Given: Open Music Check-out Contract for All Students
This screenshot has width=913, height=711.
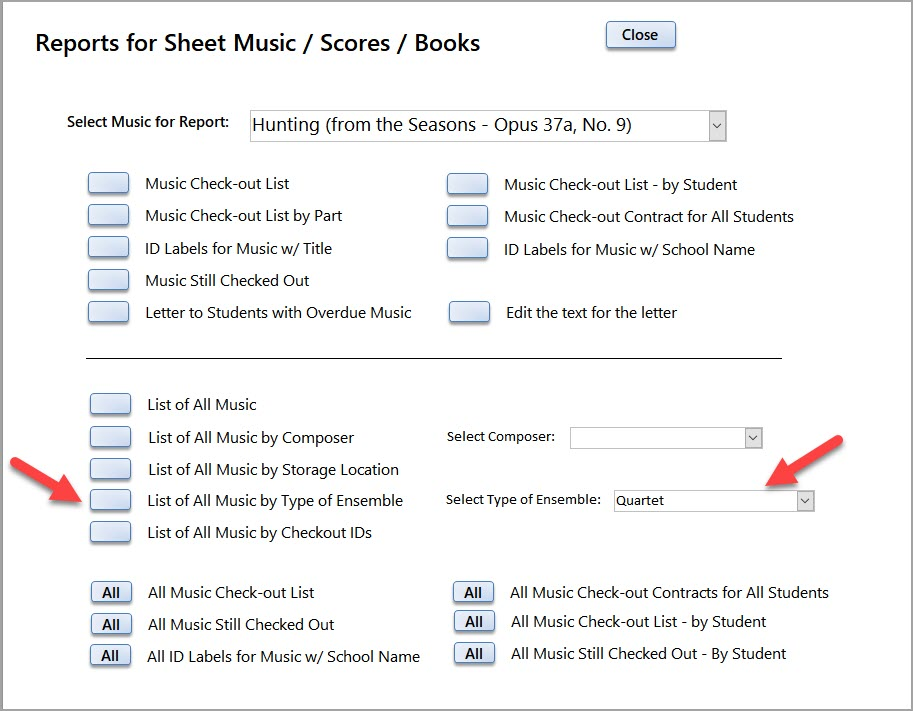Looking at the screenshot, I should point(467,216).
